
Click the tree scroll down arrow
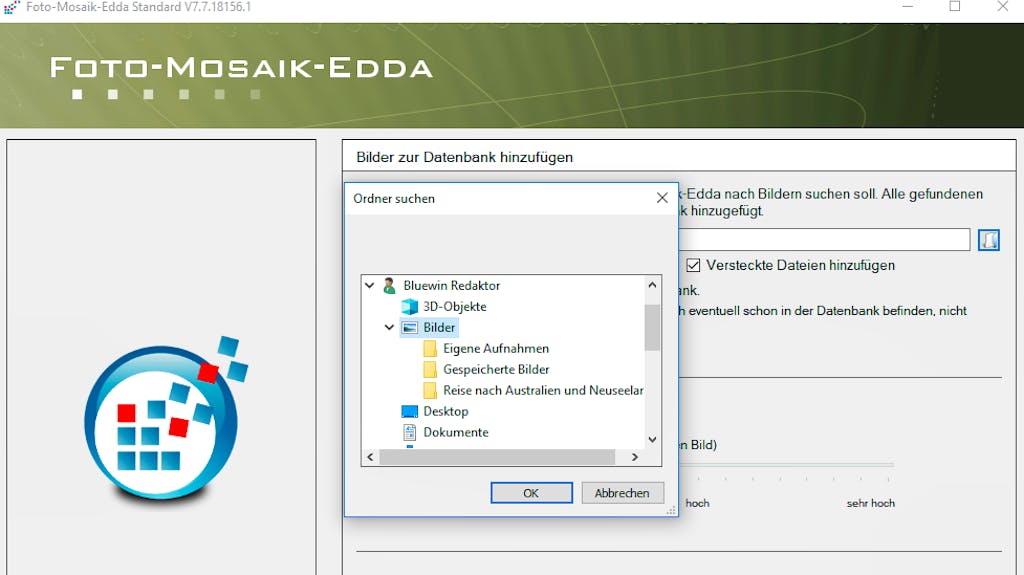click(x=652, y=440)
